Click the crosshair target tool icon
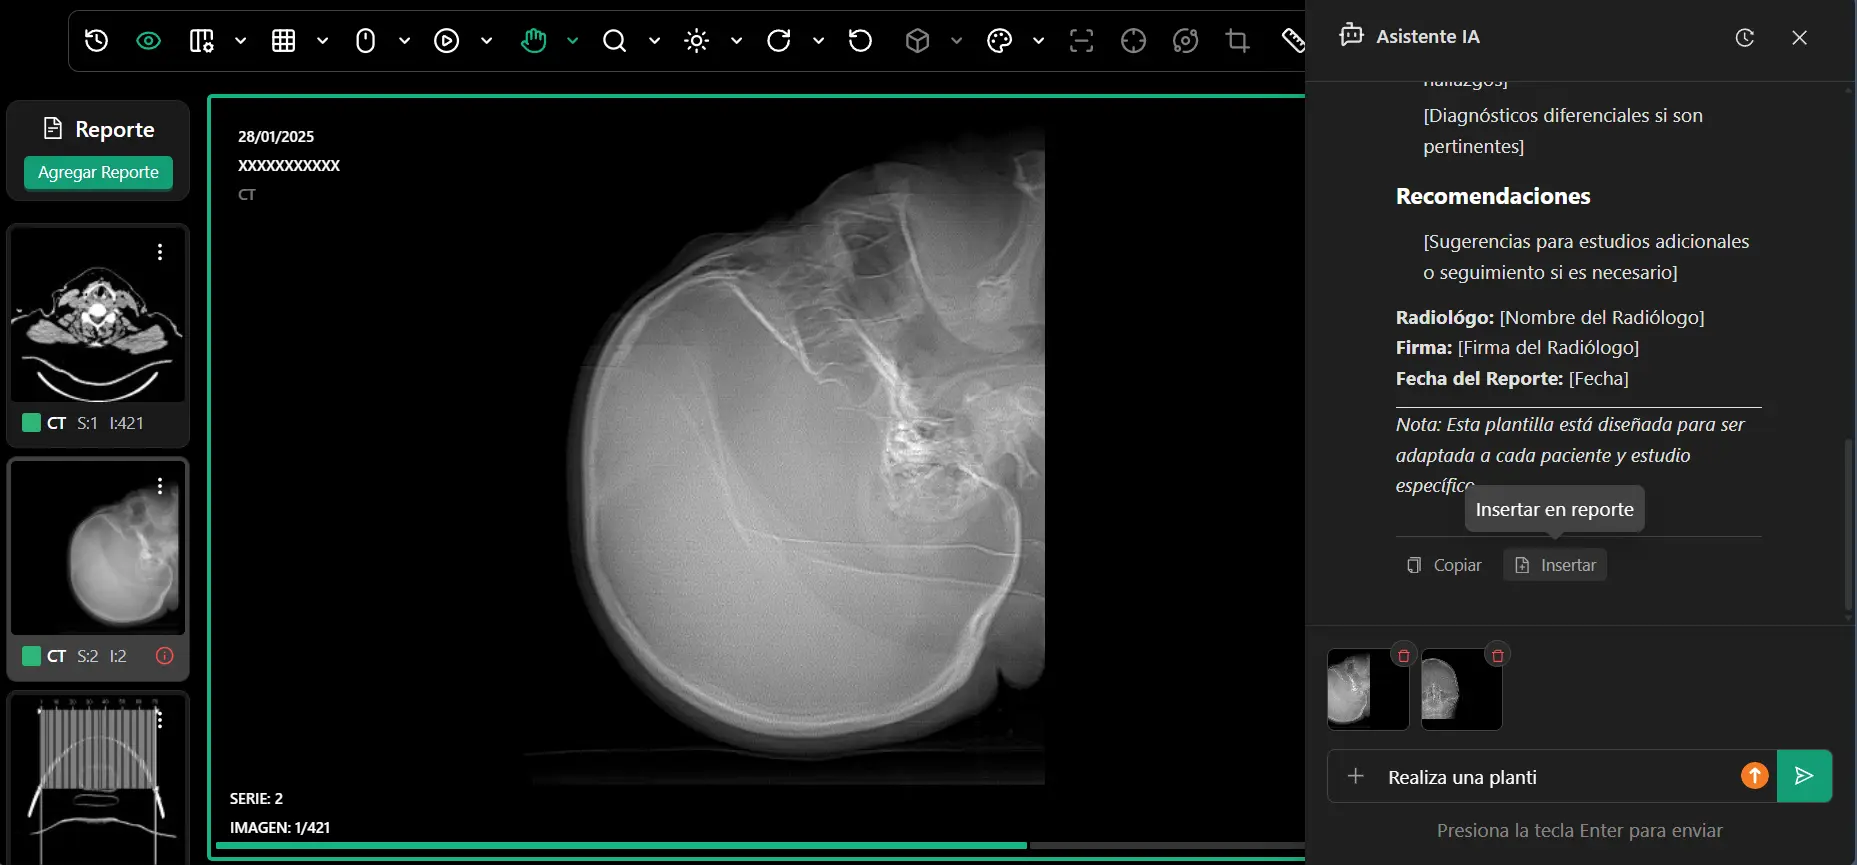 (x=1133, y=41)
